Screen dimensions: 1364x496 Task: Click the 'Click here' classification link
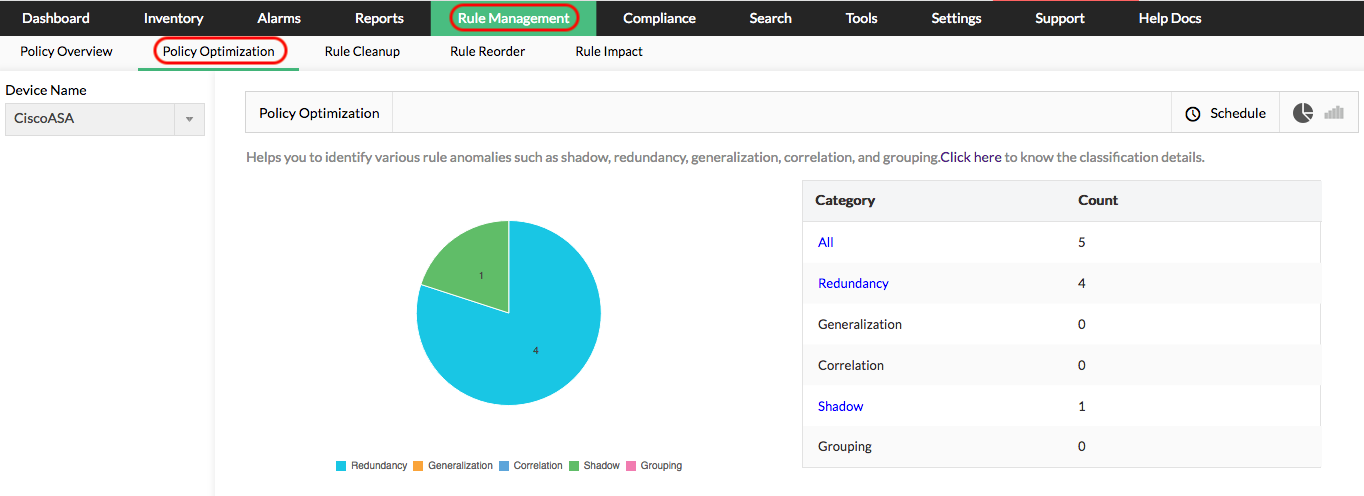pos(971,157)
